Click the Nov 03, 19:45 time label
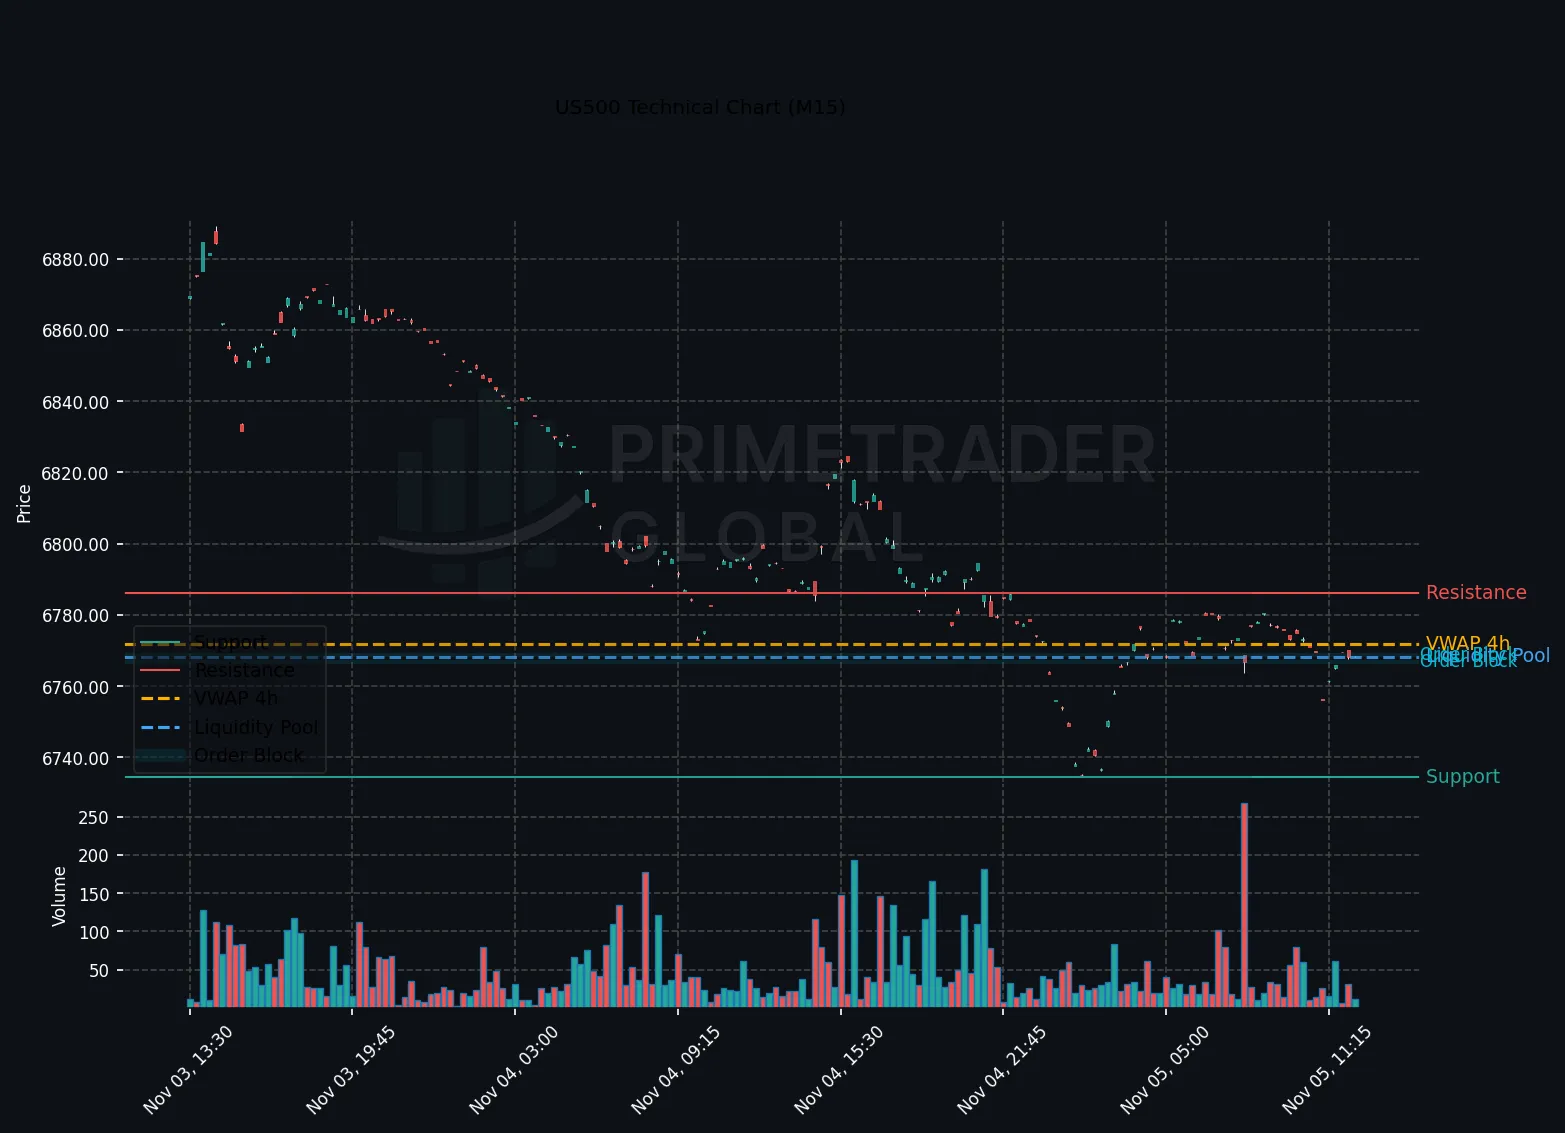Image resolution: width=1565 pixels, height=1133 pixels. tap(351, 1069)
